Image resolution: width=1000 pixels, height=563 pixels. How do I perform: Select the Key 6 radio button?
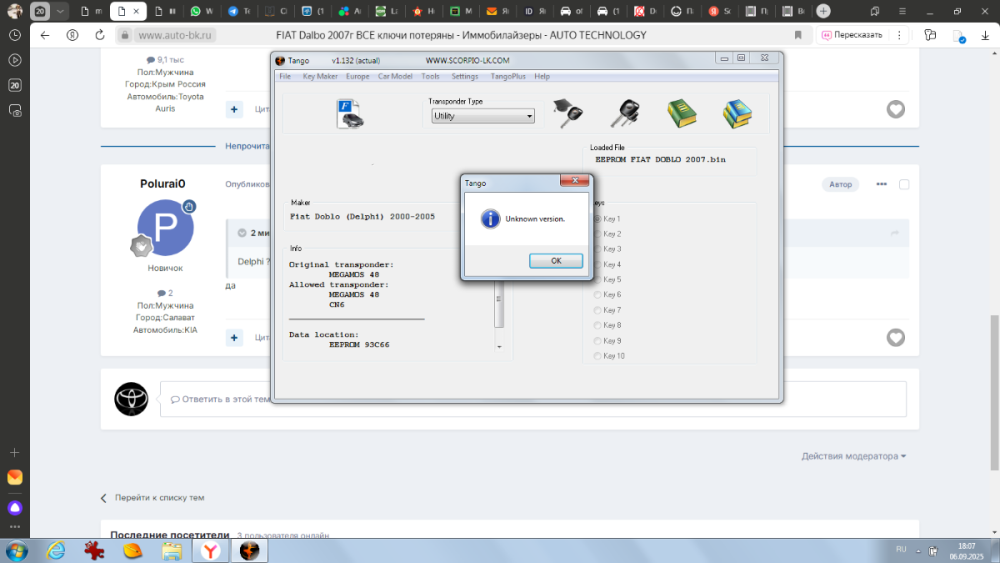[x=598, y=295]
